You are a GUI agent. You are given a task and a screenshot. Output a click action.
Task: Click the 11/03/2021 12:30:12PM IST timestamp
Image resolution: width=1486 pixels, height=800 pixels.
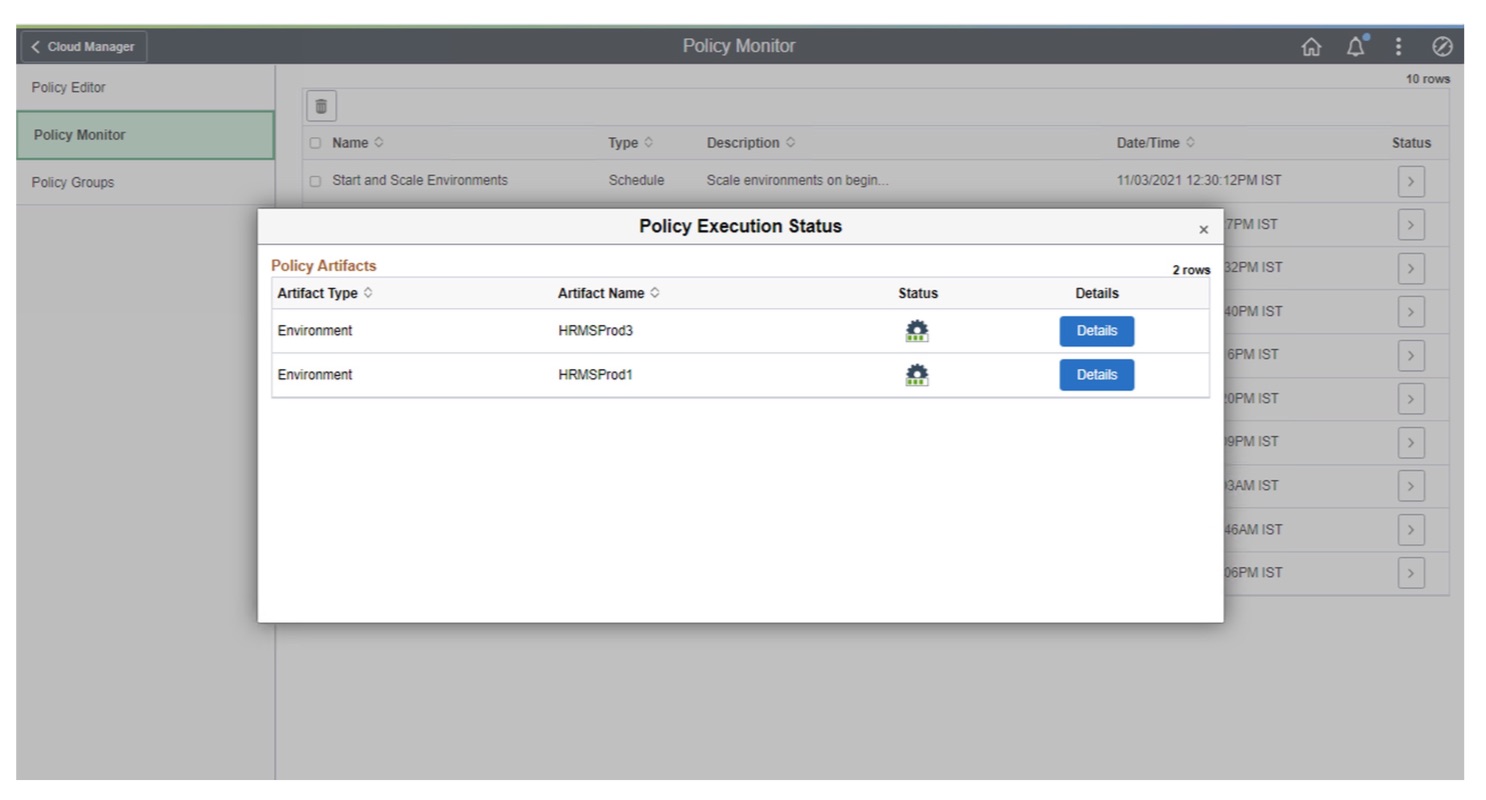[1199, 181]
